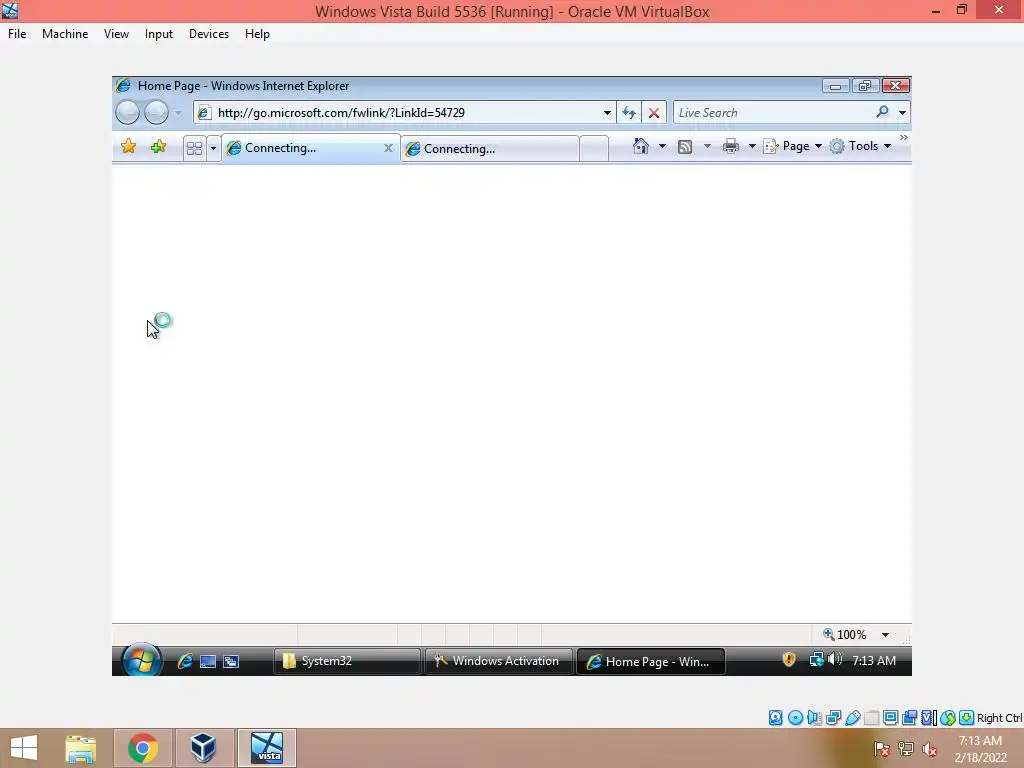Open the Quick Tabs view
Screen dimensions: 1024x768
tap(194, 148)
